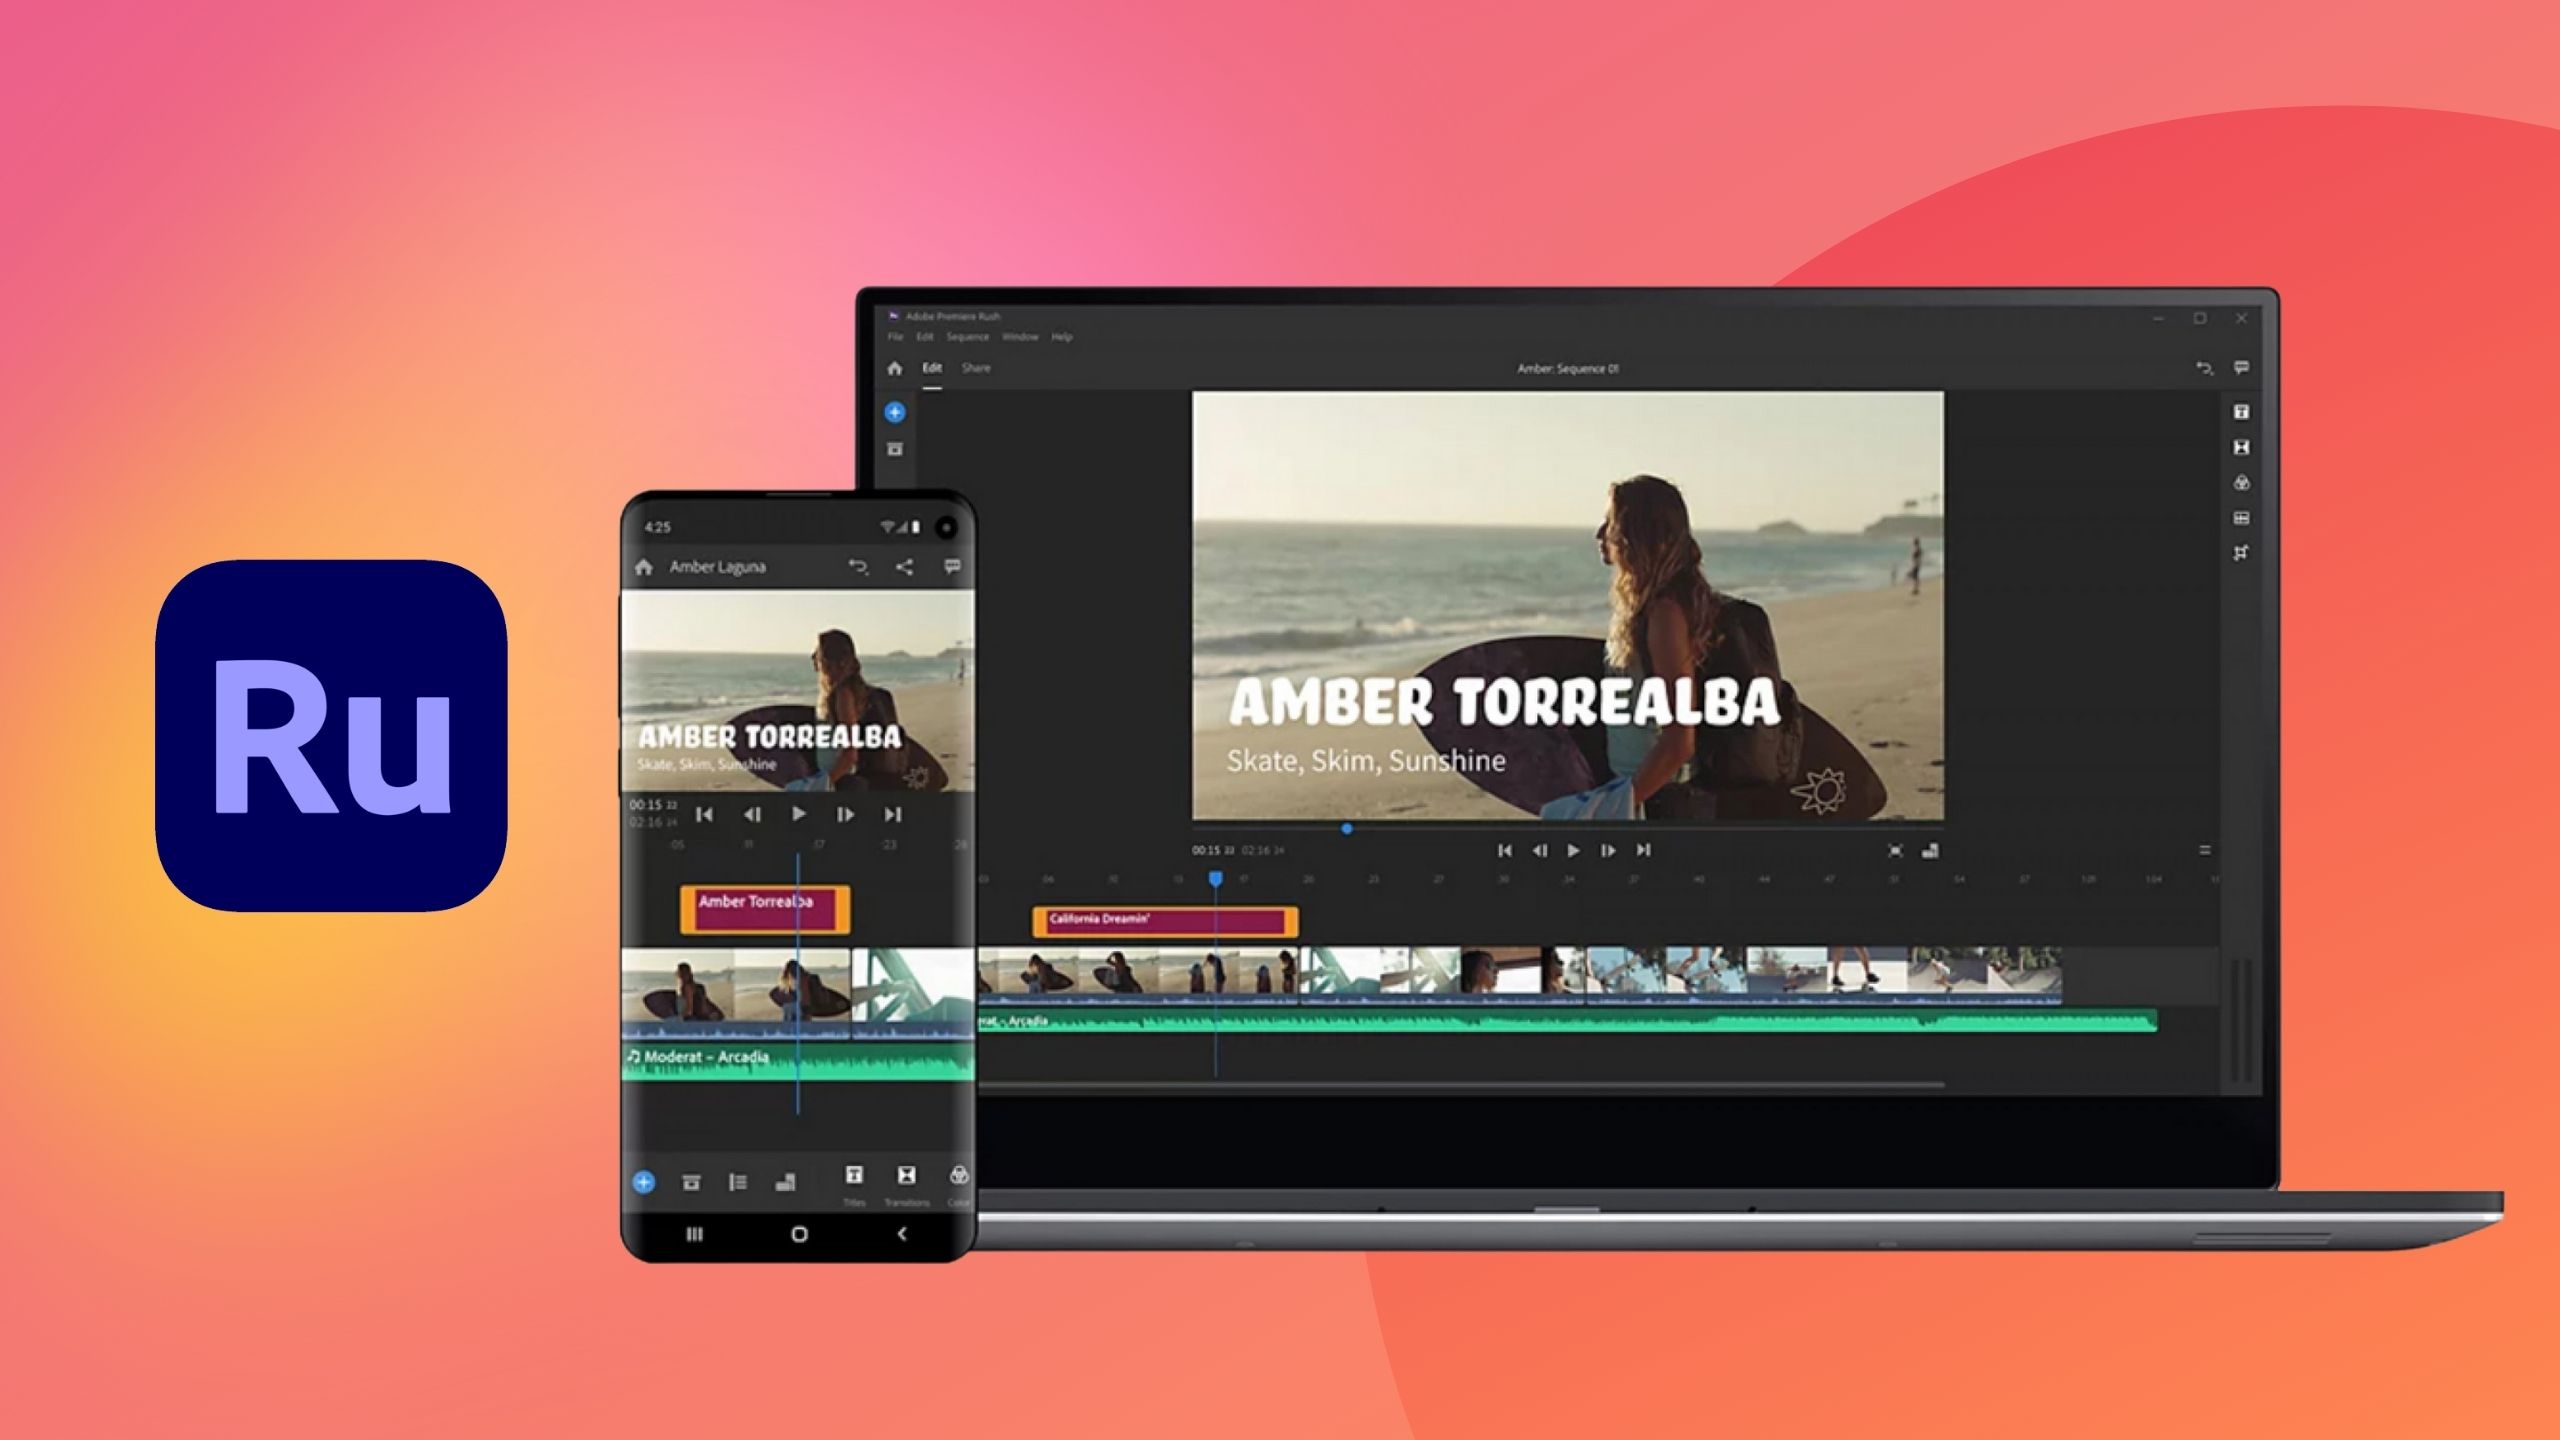Screen dimensions: 2560x1440
Task: Open the Project Assets panel on the laptop
Action: [x=895, y=449]
